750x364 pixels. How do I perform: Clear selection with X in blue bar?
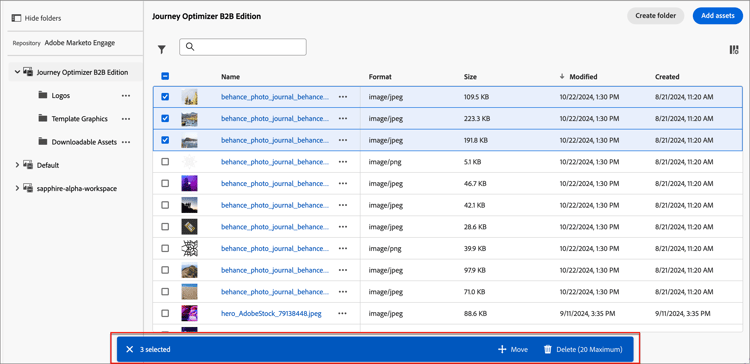click(129, 350)
